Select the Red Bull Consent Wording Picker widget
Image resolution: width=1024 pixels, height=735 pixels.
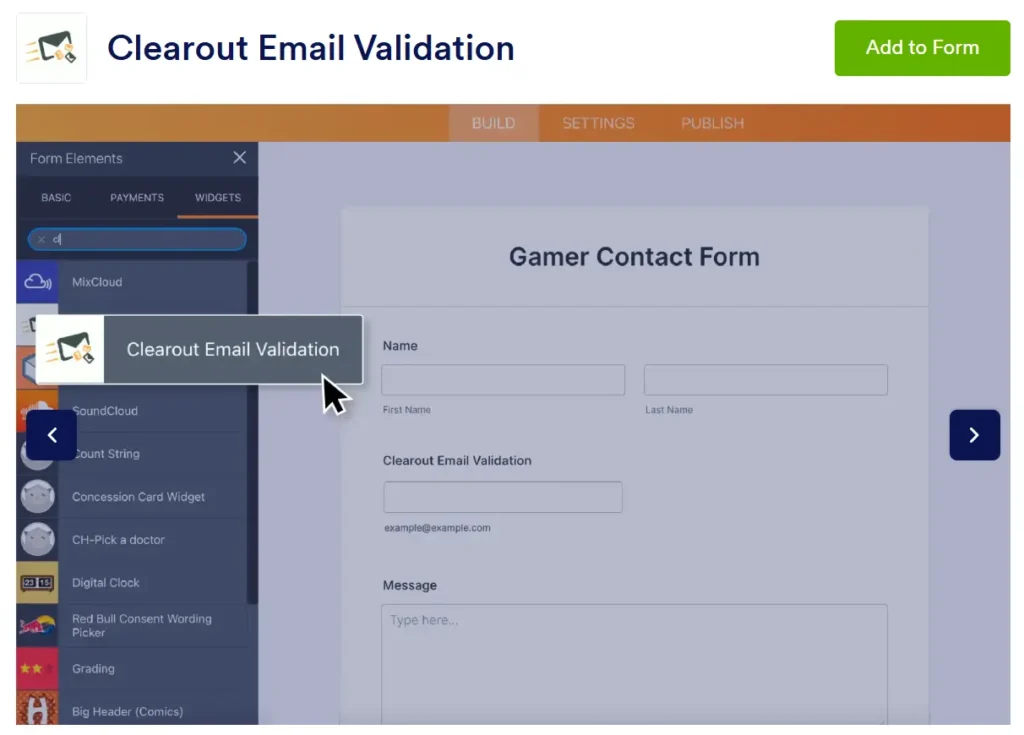142,625
